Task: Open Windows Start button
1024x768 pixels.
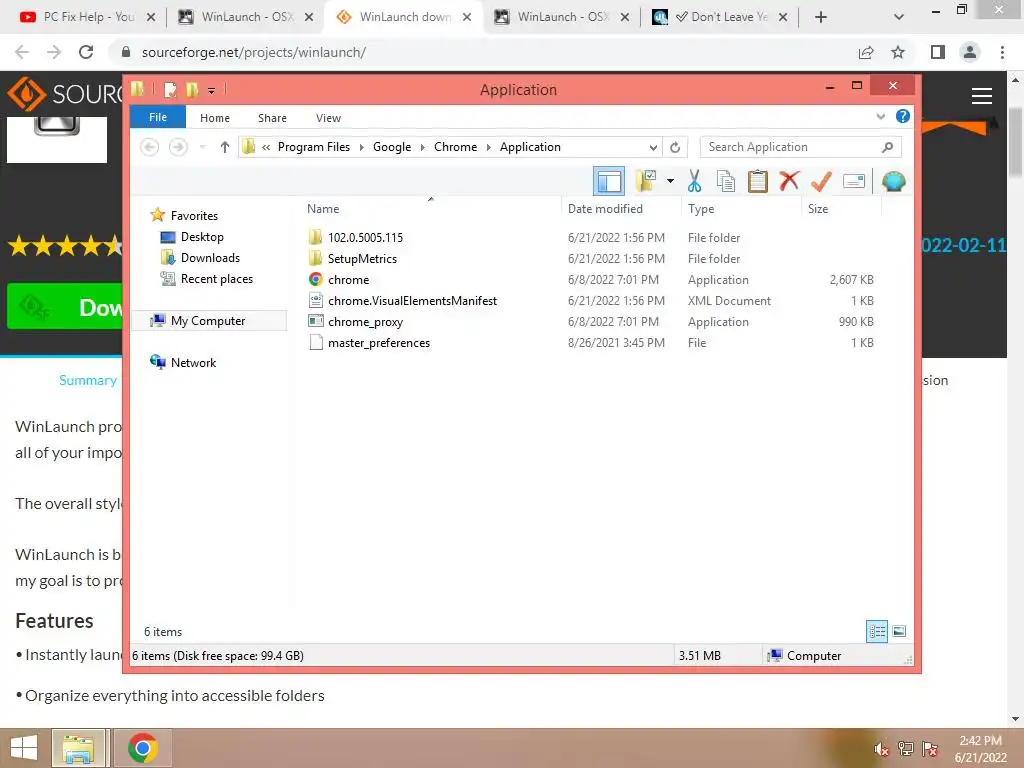Action: (24, 748)
